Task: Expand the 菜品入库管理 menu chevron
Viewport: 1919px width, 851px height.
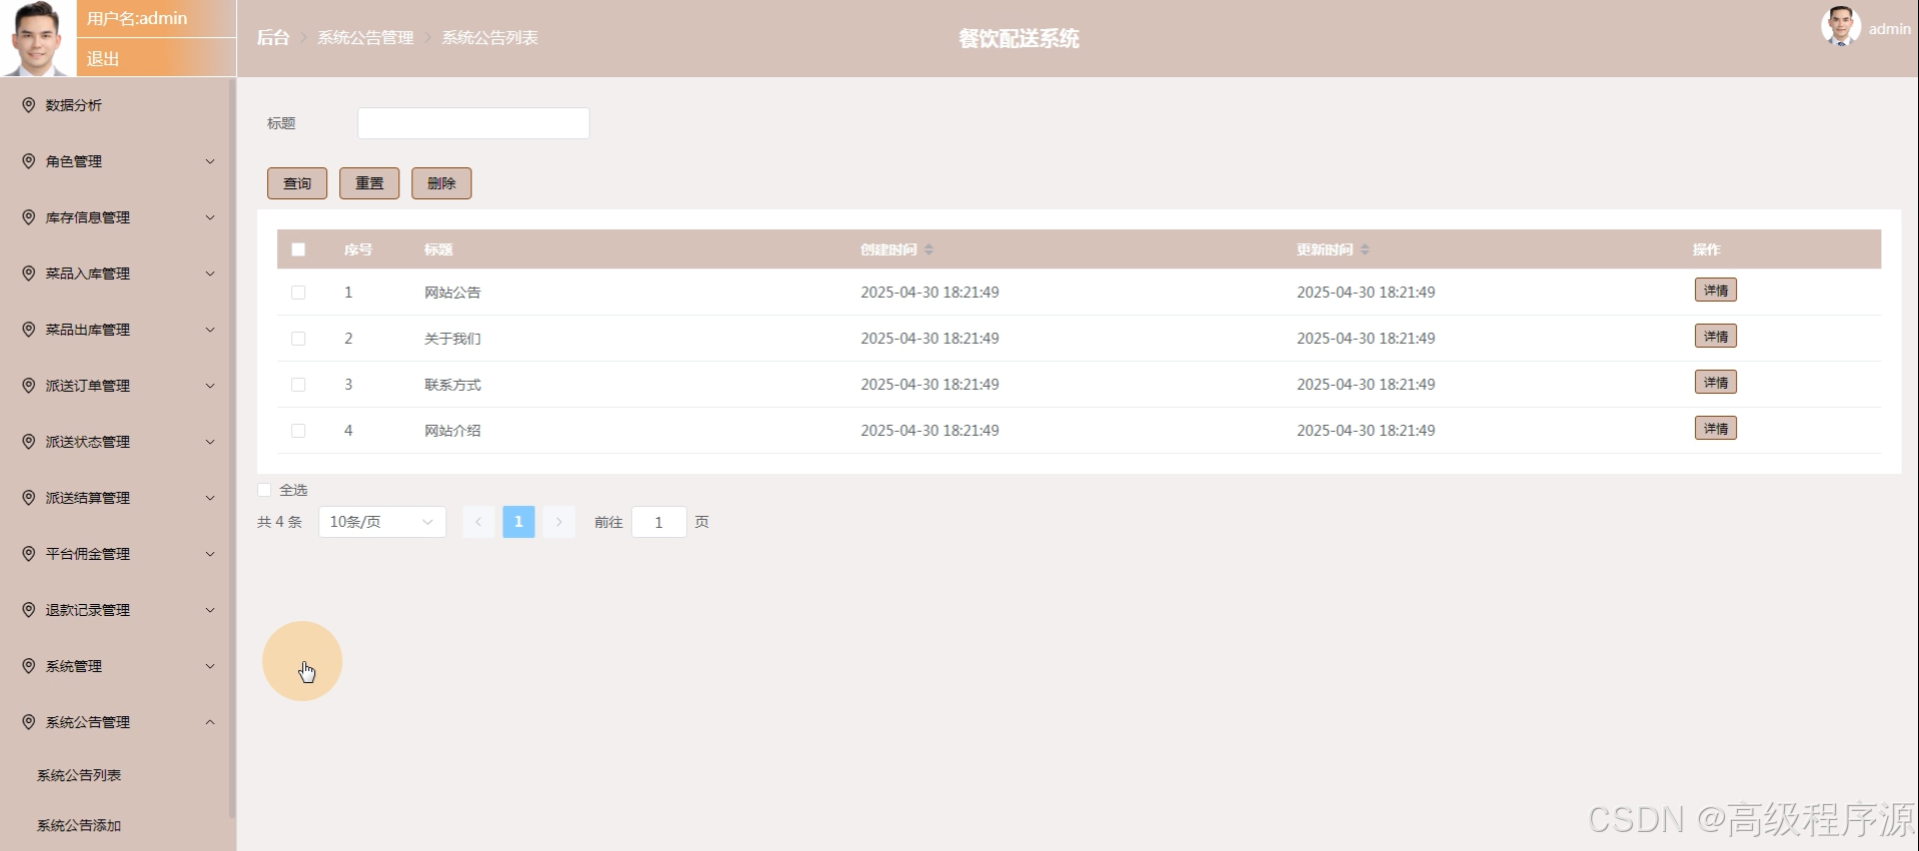Action: (210, 273)
